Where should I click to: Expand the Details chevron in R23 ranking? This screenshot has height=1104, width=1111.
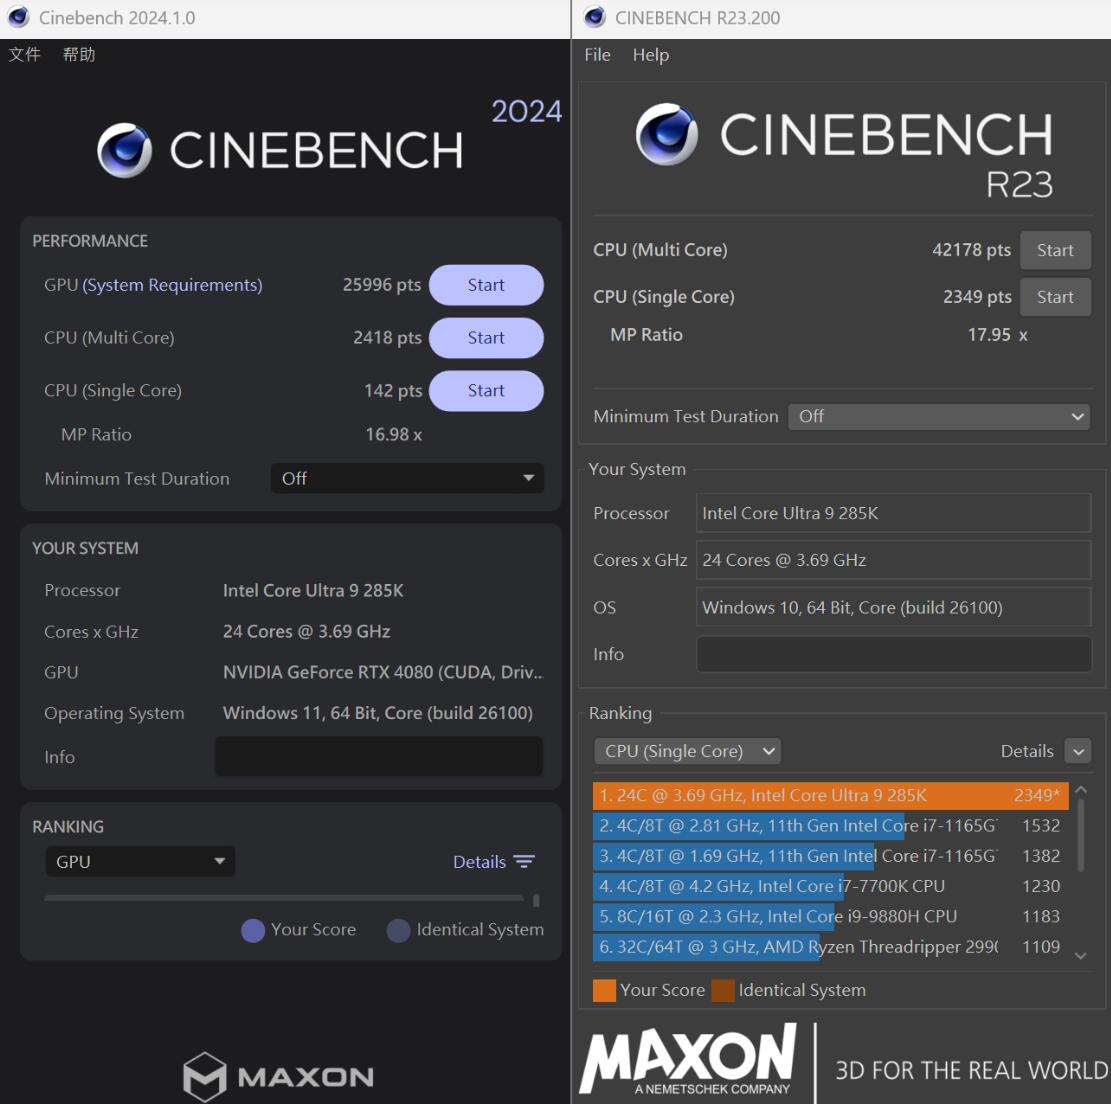(x=1078, y=750)
